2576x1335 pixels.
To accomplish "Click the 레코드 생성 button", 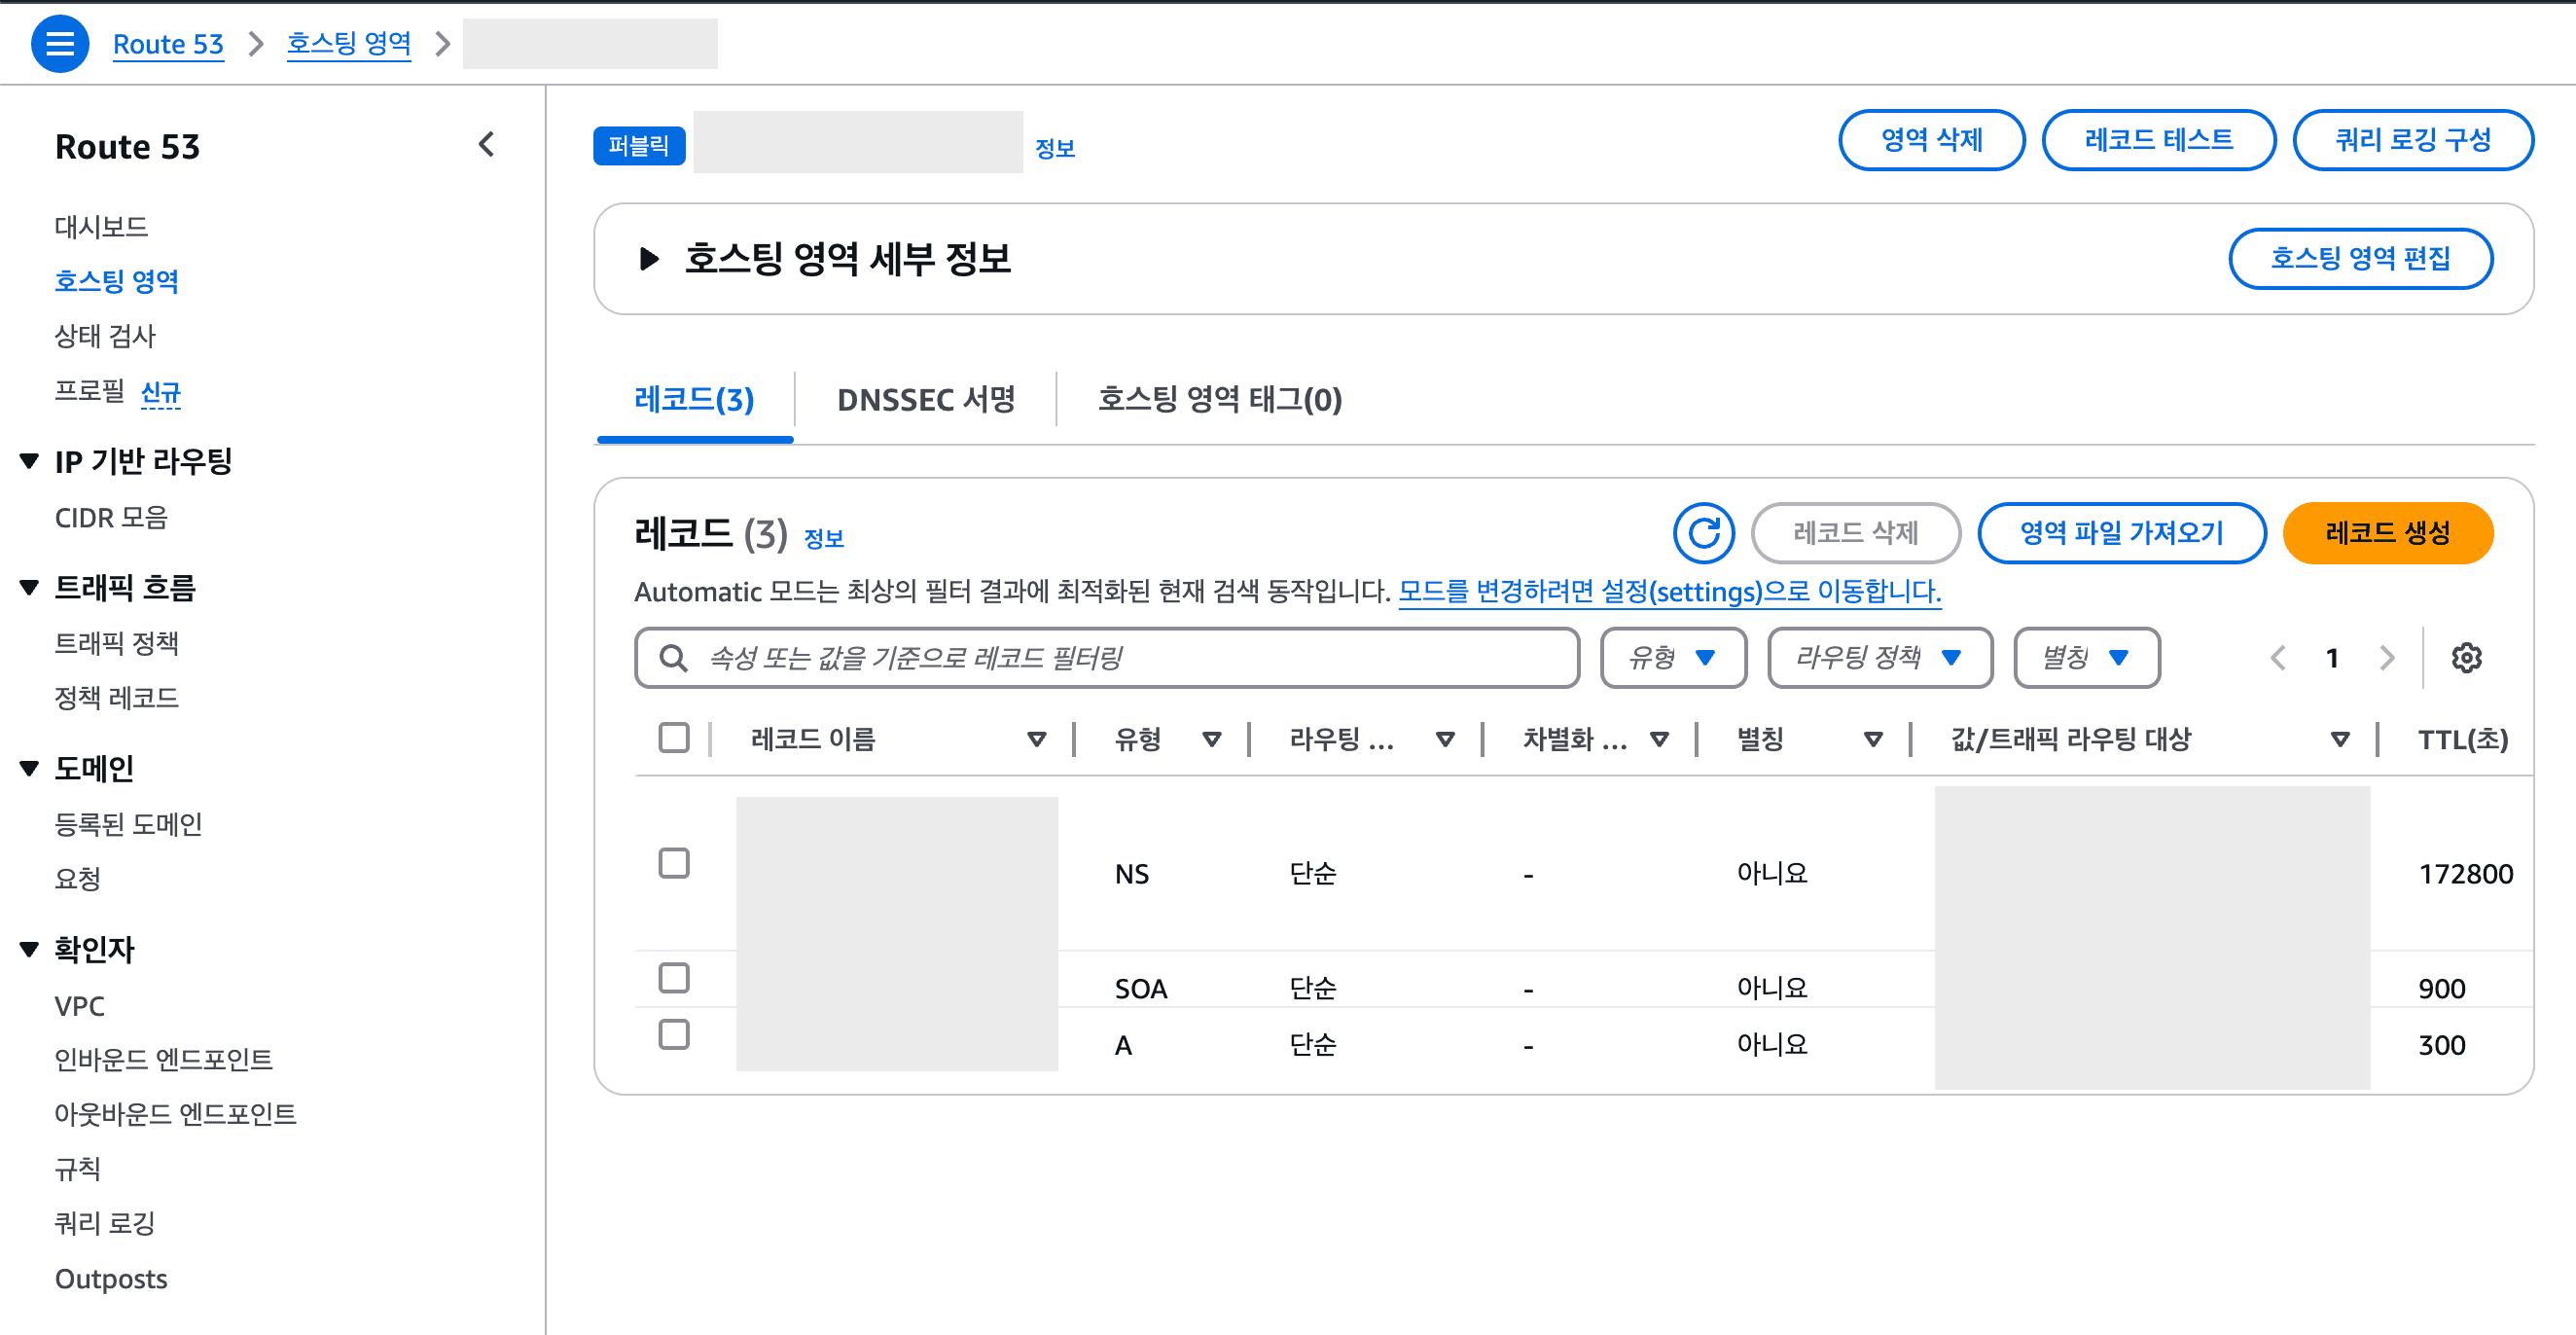I will 2388,533.
